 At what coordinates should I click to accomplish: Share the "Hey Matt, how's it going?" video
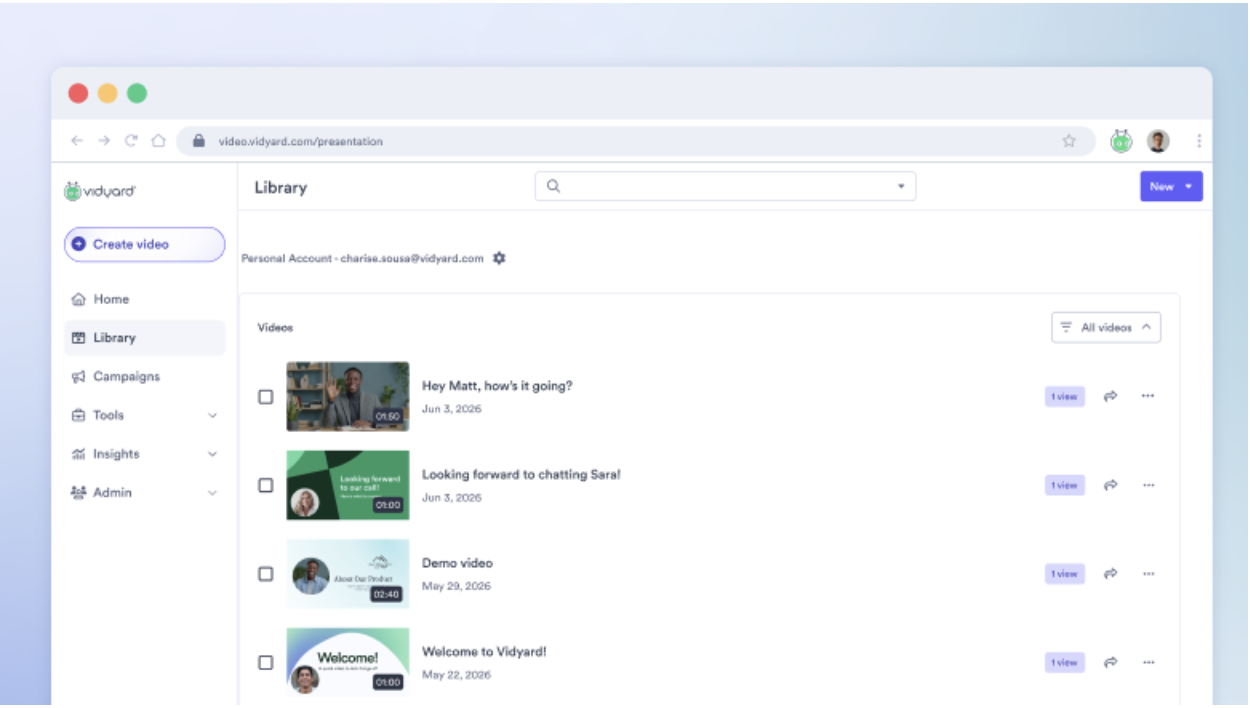point(1110,396)
